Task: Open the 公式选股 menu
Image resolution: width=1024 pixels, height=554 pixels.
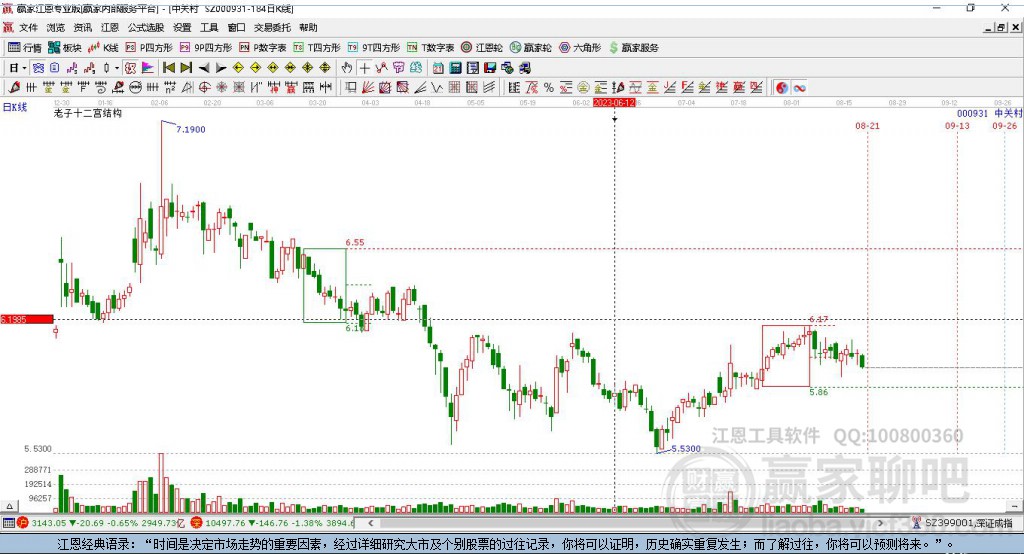Action: (146, 27)
